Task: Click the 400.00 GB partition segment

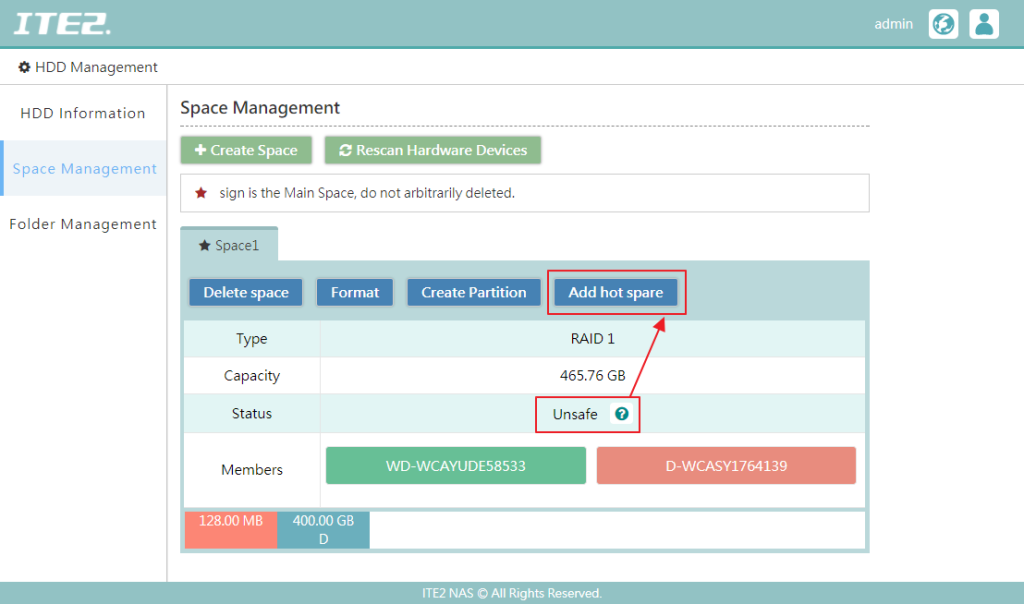Action: coord(323,529)
